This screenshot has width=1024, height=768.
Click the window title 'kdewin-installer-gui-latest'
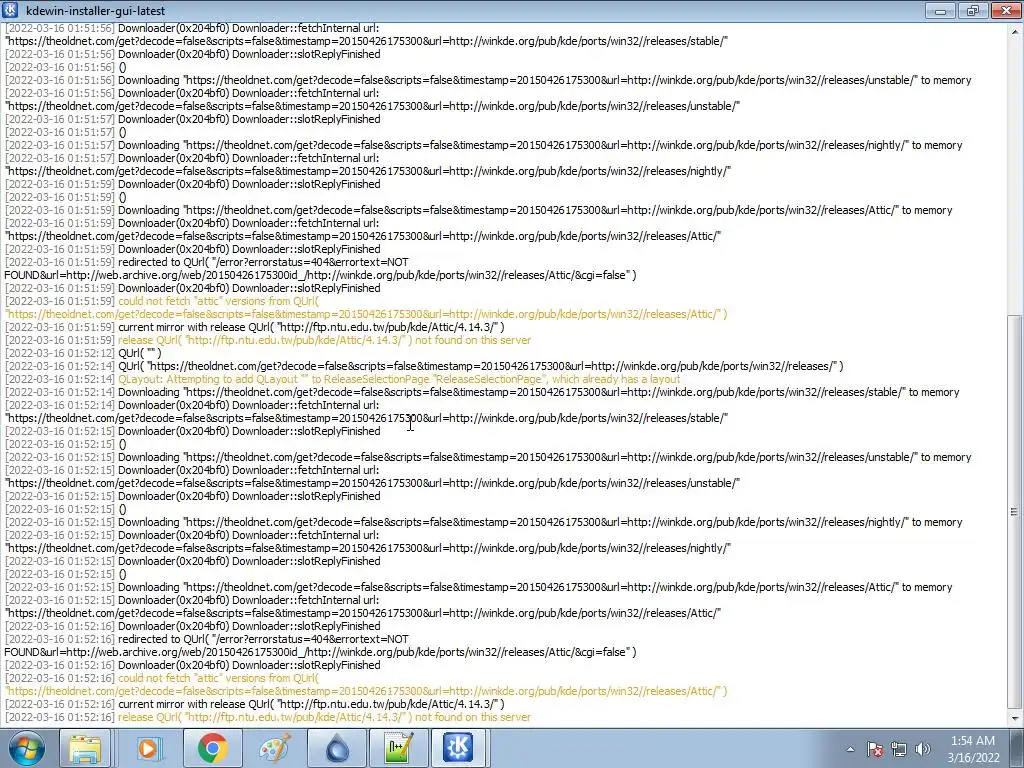[95, 10]
